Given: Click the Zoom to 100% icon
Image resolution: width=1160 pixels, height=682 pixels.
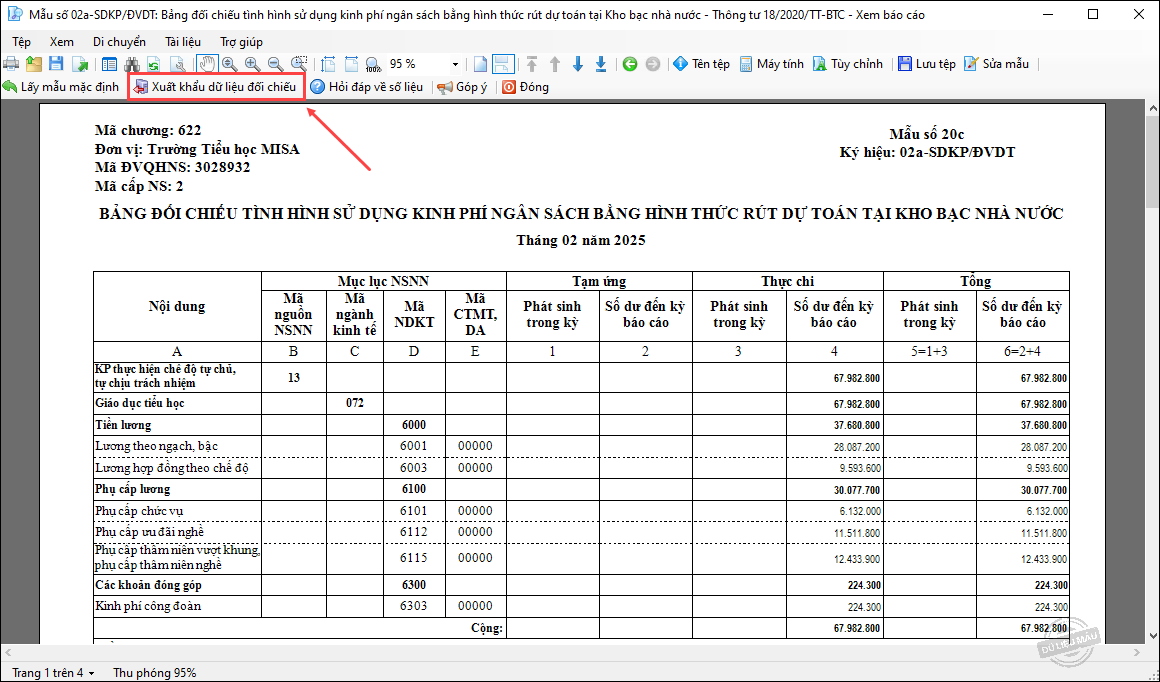Looking at the screenshot, I should pos(373,64).
